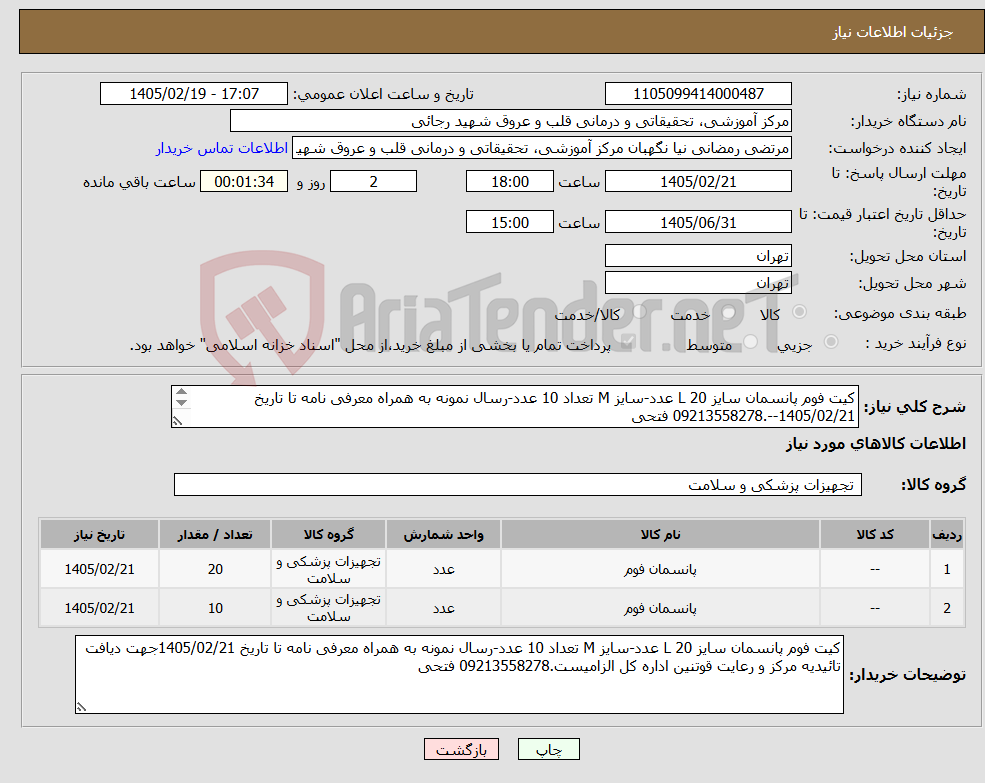
Task: Click the response deadline time 18:00 field
Action: (x=509, y=182)
